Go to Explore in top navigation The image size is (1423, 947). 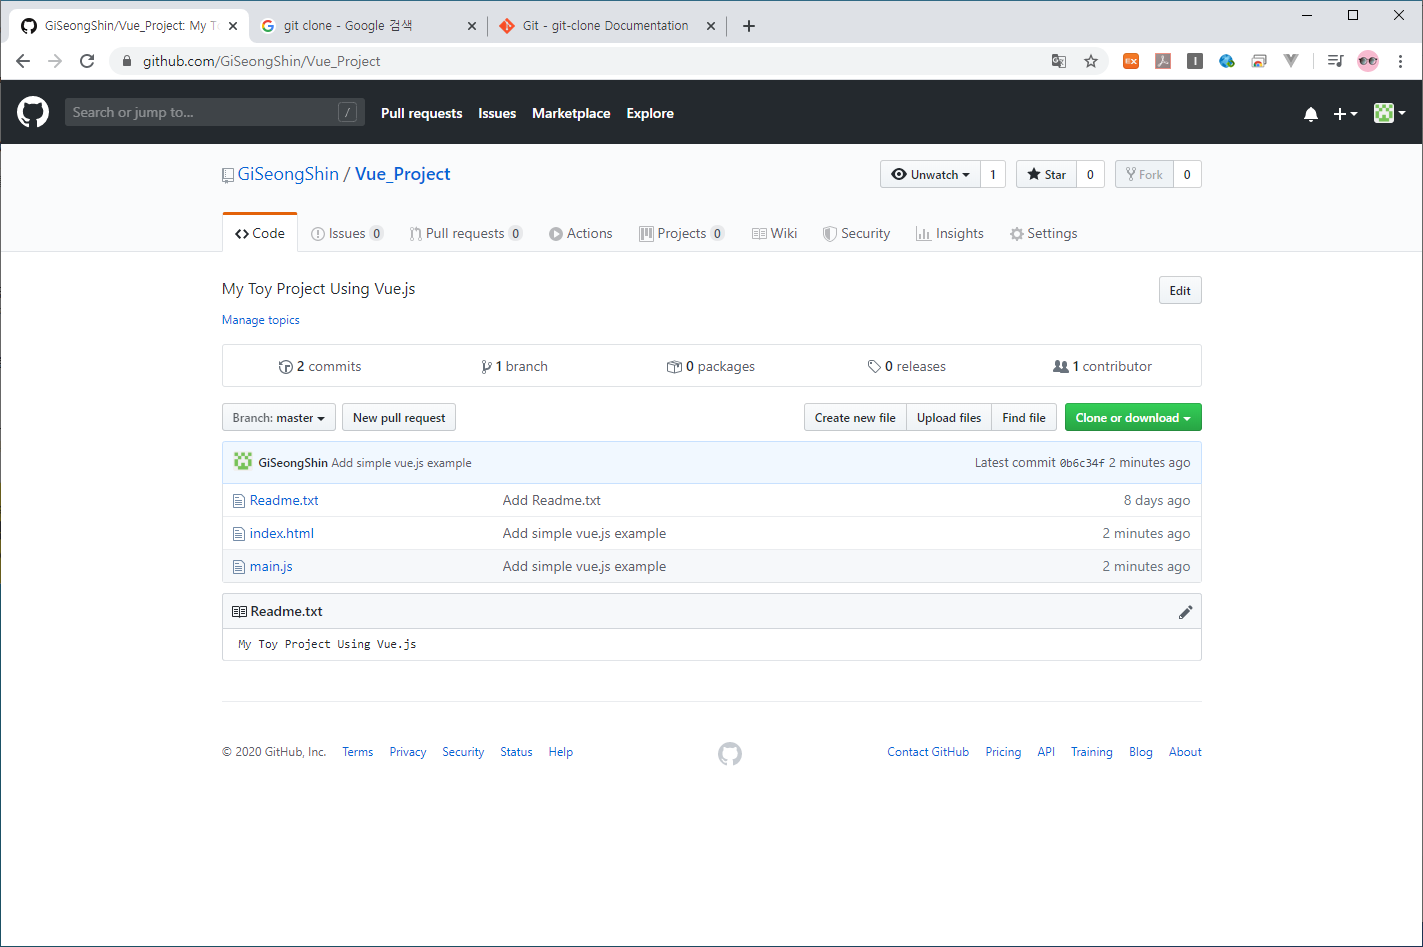click(x=650, y=113)
